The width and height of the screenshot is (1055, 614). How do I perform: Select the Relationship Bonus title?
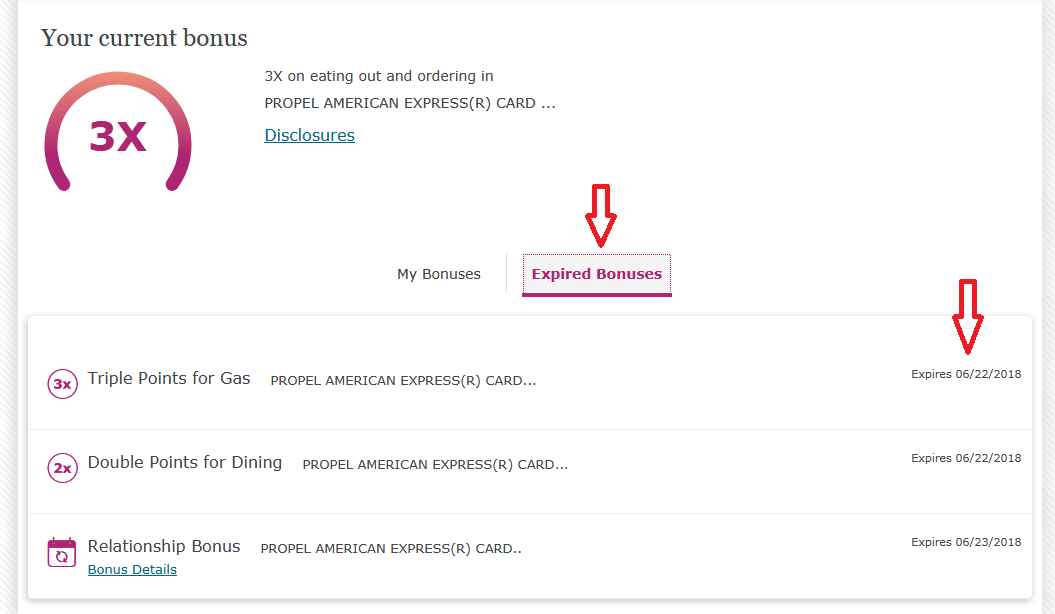pyautogui.click(x=164, y=547)
